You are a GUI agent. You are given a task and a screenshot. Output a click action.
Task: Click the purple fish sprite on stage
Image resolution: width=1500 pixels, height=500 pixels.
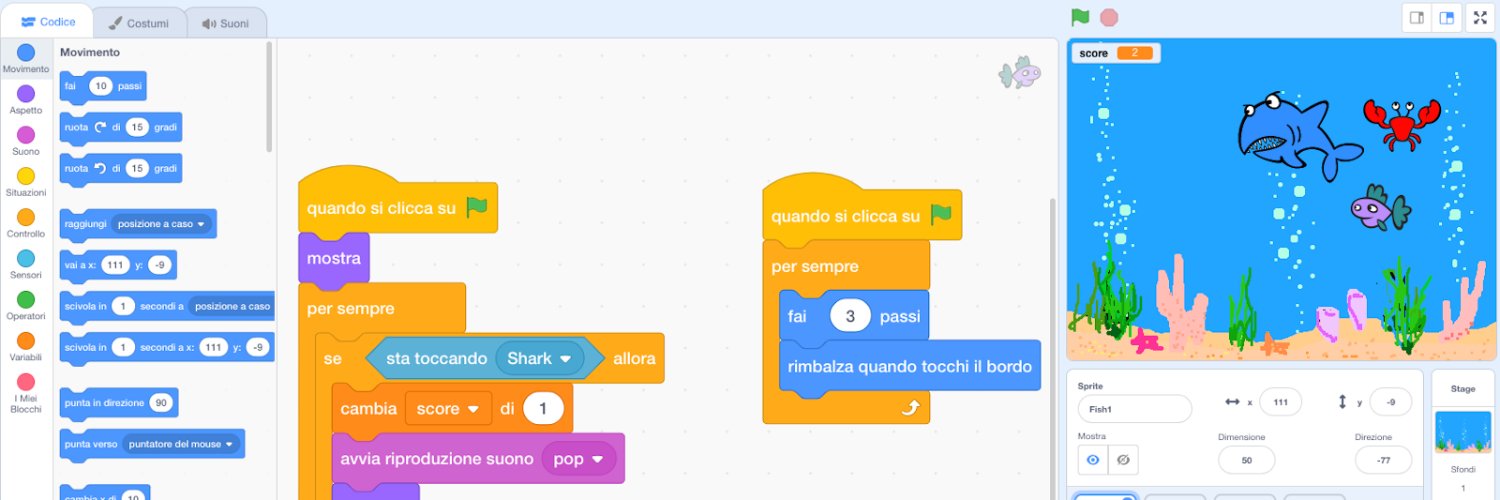(1379, 208)
